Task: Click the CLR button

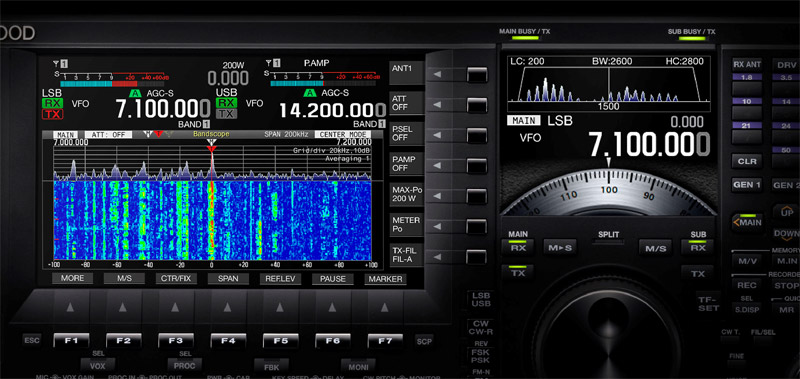Action: 746,162
